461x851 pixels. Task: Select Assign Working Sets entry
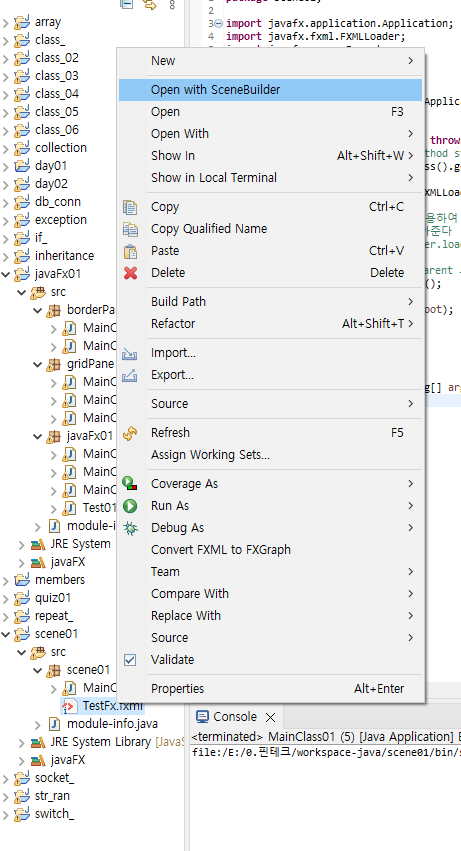tap(270, 455)
